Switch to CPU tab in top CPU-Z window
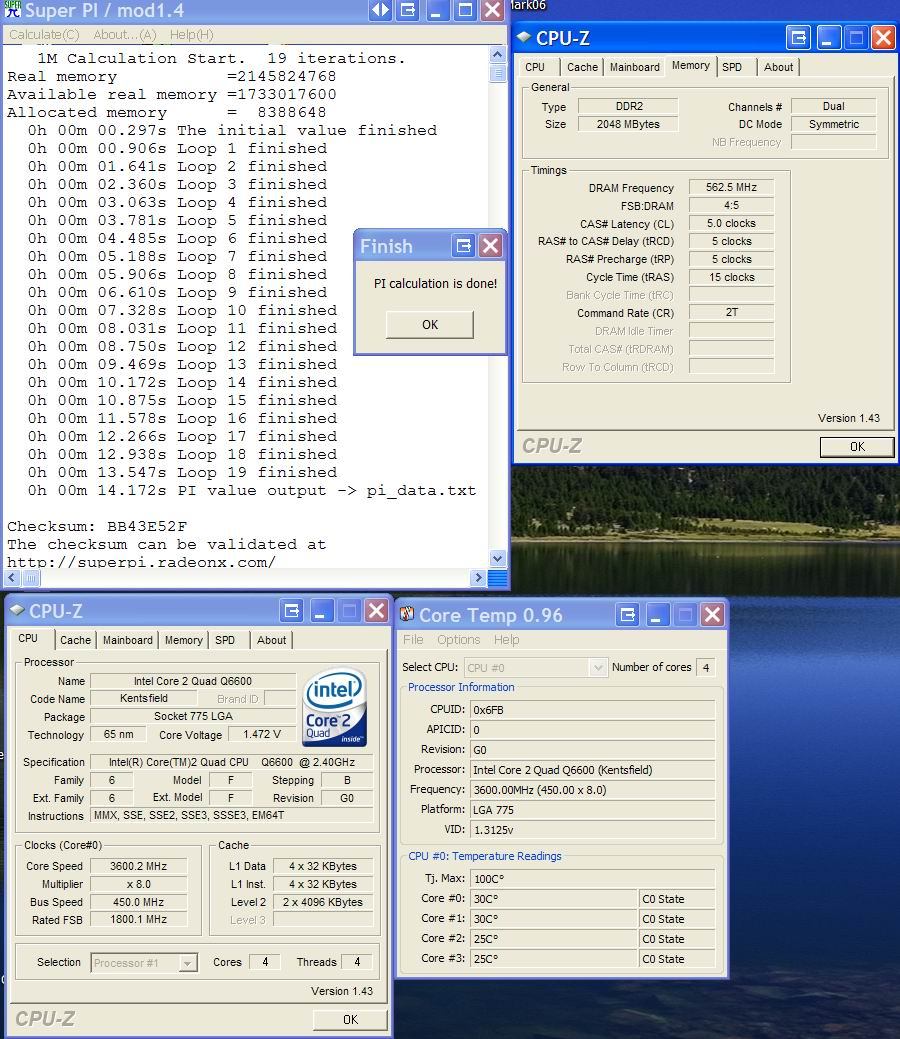900x1039 pixels. [x=535, y=67]
